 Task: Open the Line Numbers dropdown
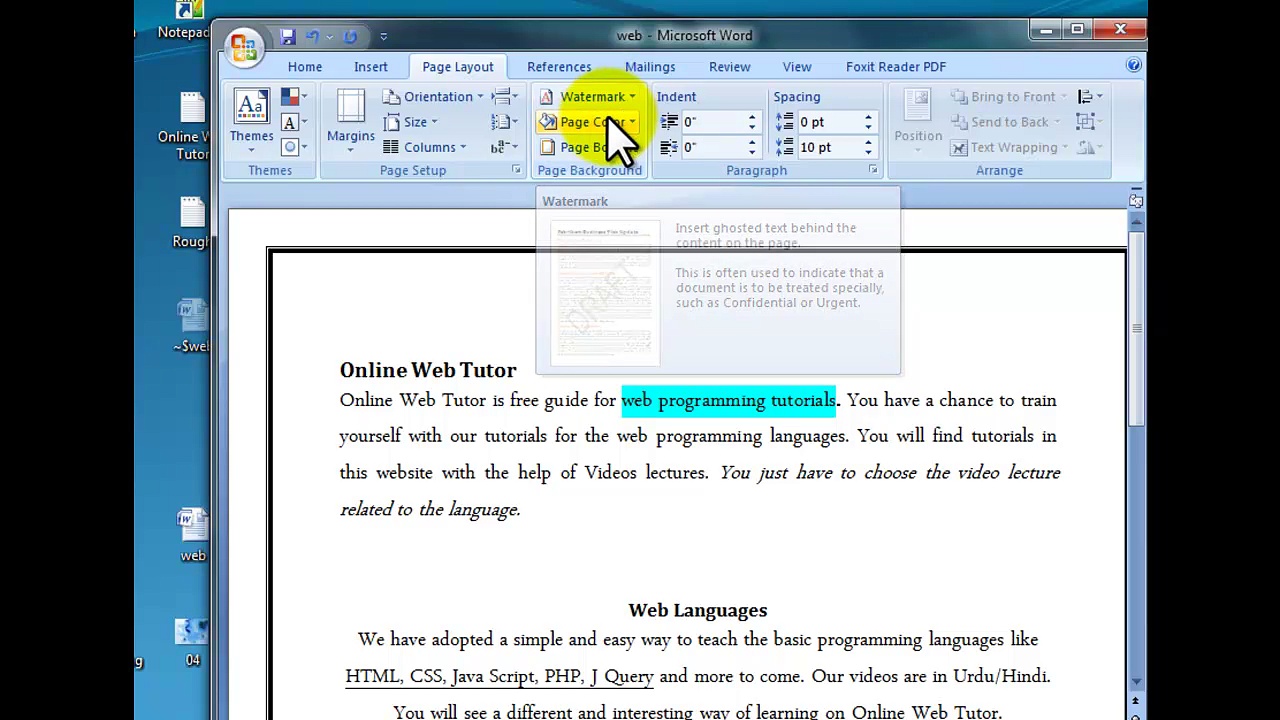coord(505,122)
